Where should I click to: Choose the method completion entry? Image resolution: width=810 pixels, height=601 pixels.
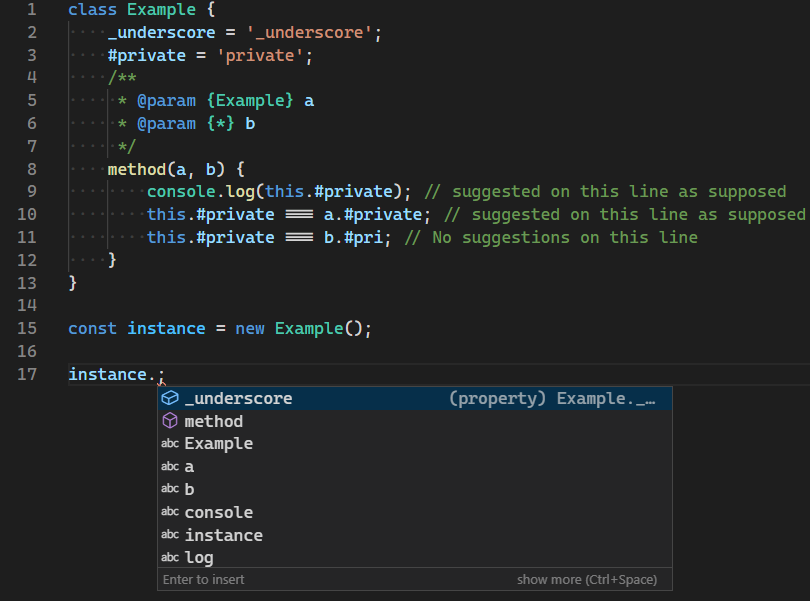[213, 421]
